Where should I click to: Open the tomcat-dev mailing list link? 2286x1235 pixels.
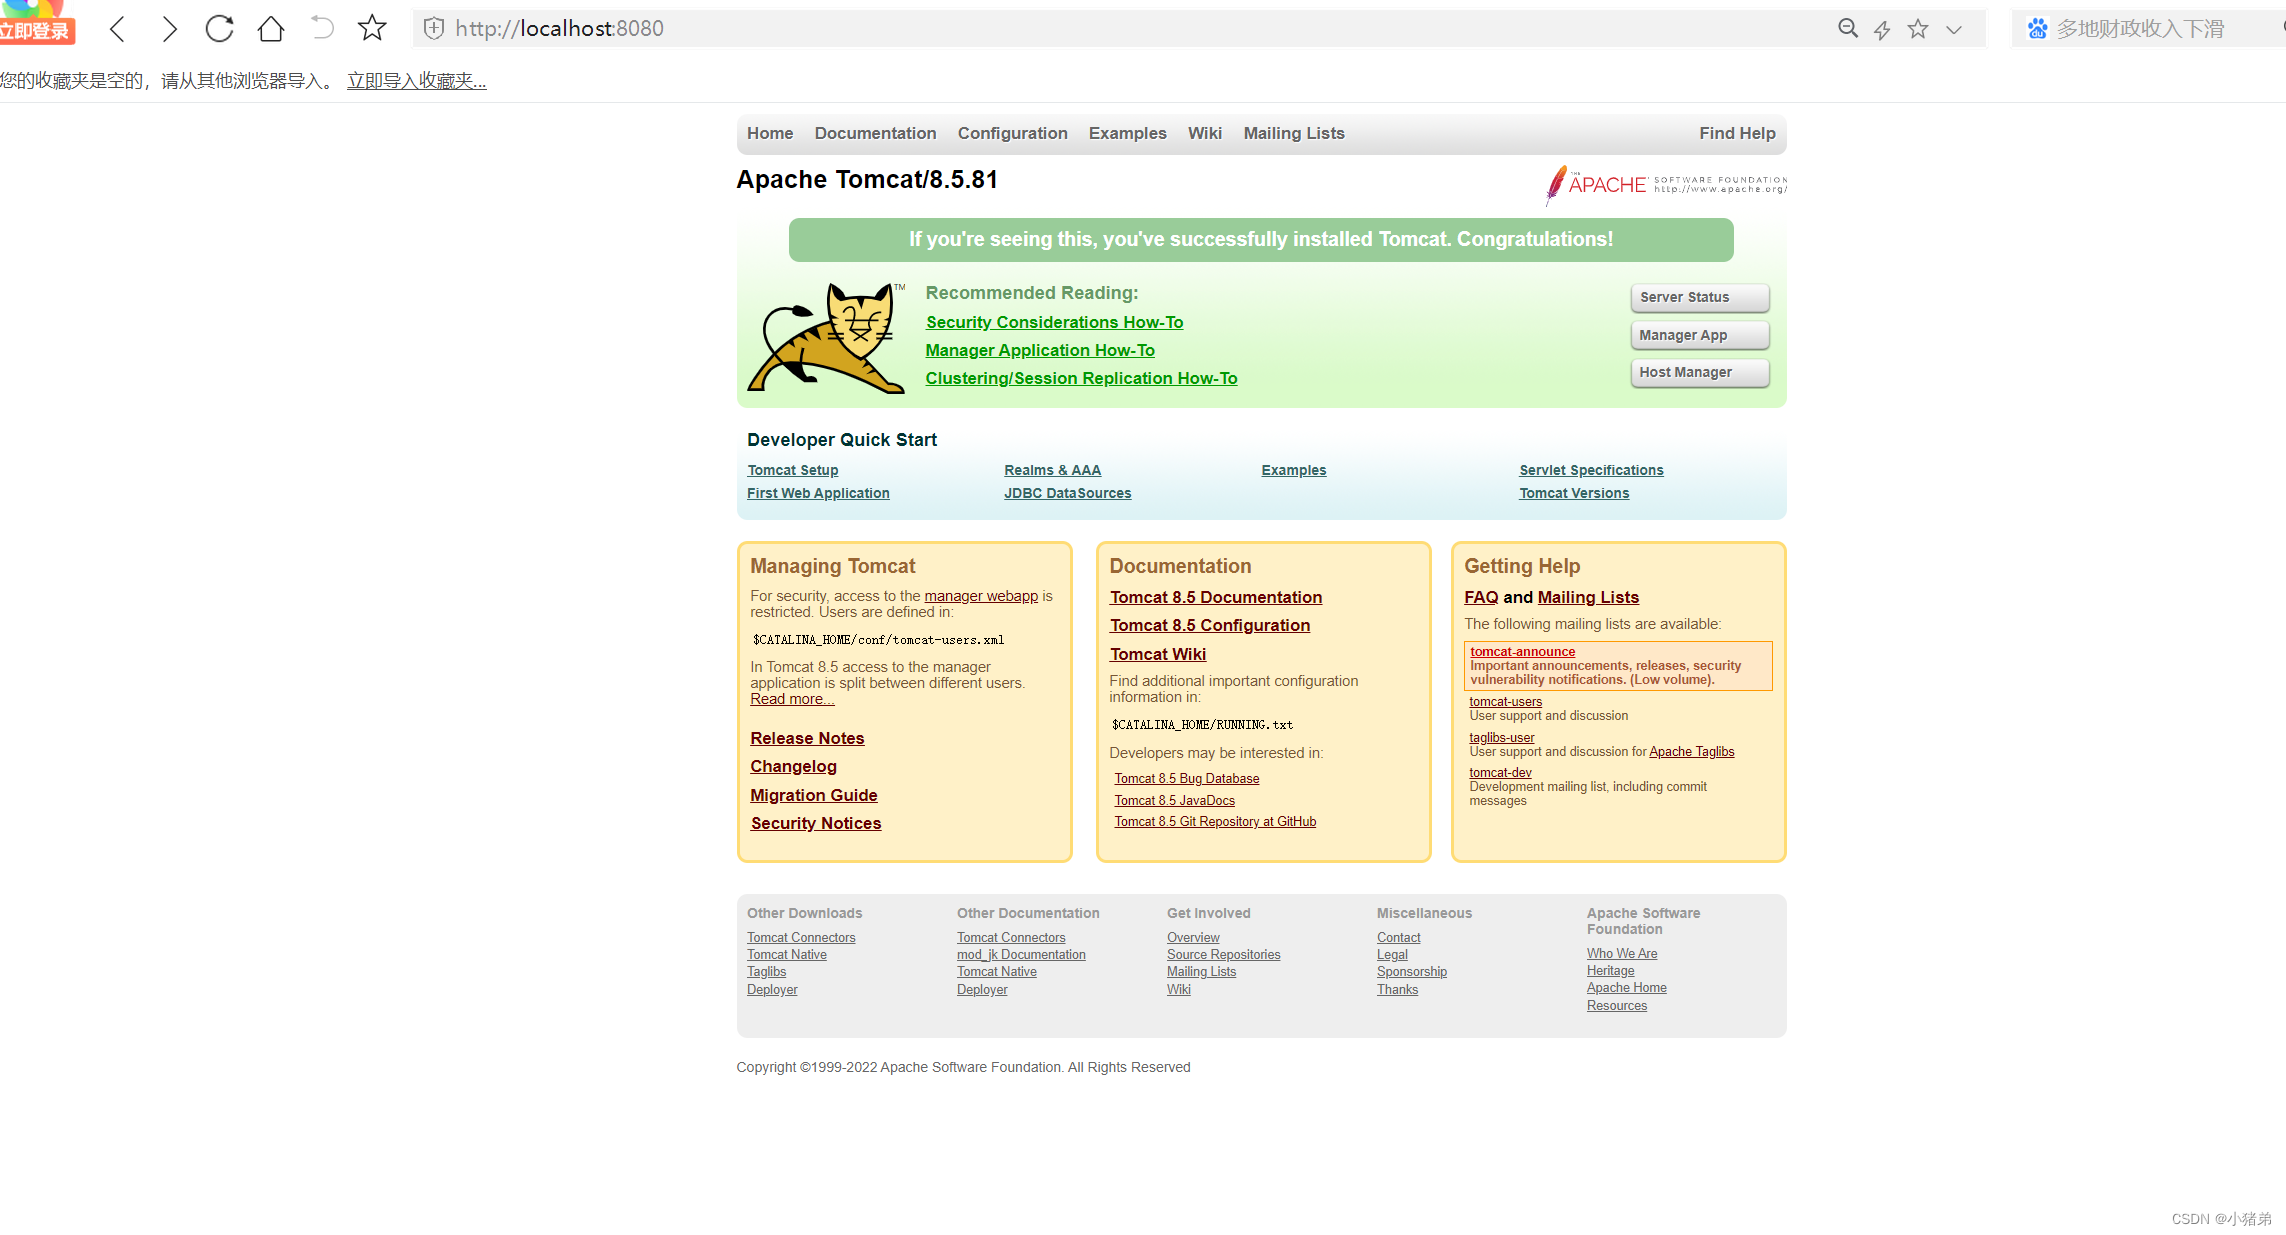click(1500, 773)
